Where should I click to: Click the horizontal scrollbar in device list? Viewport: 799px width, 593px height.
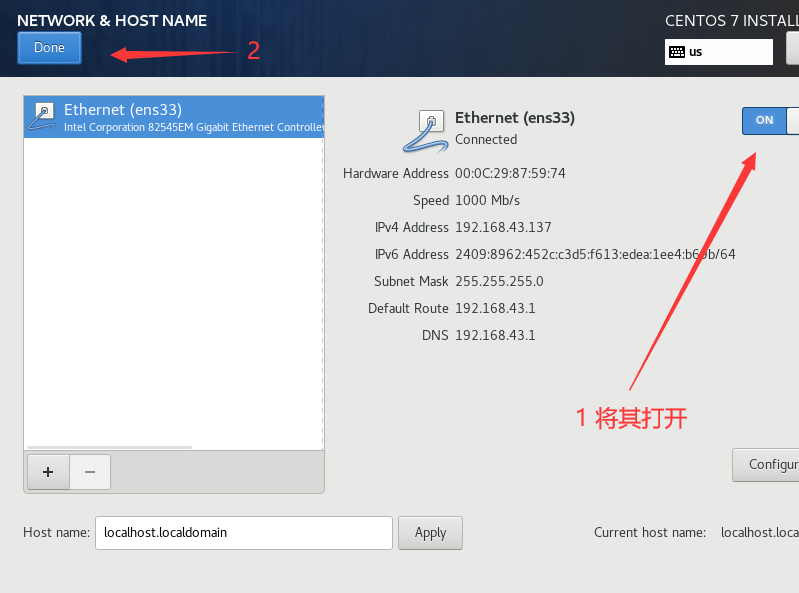point(110,447)
